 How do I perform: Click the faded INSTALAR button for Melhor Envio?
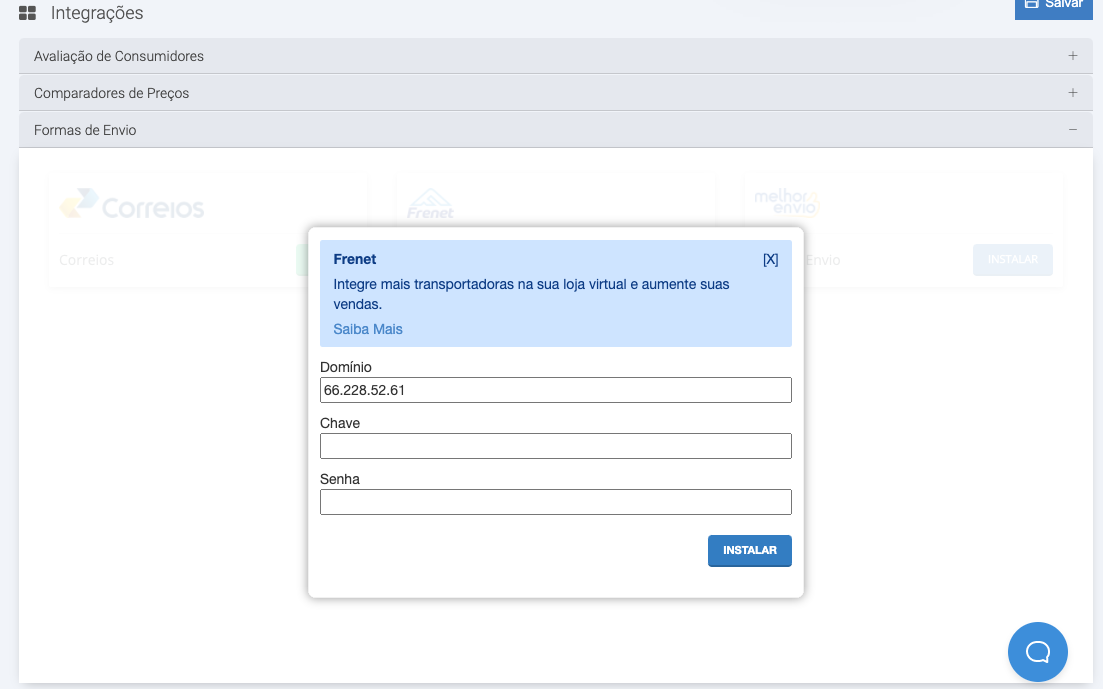pyautogui.click(x=1012, y=260)
